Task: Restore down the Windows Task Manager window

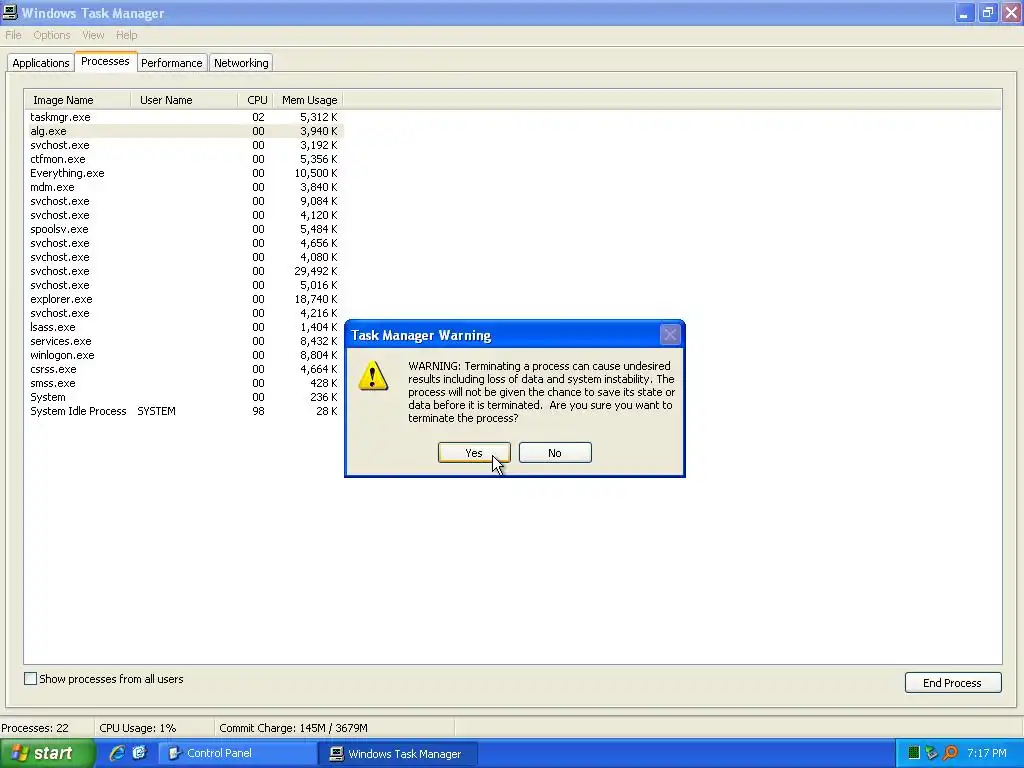Action: [987, 13]
